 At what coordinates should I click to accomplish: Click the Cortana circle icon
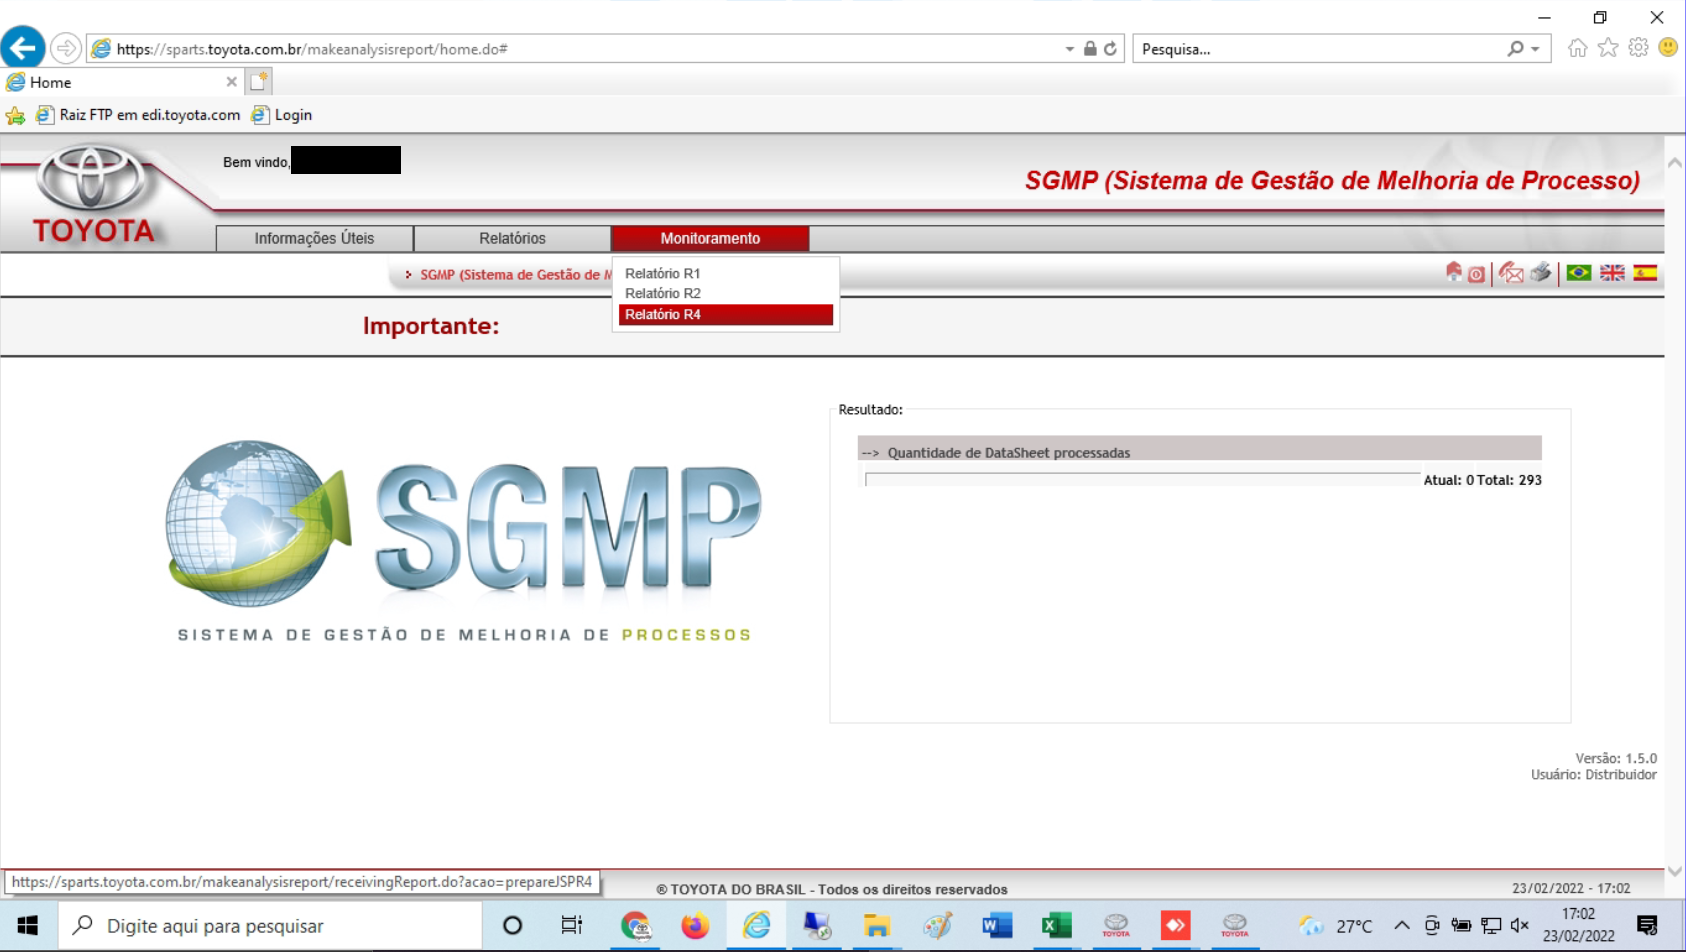coord(512,926)
